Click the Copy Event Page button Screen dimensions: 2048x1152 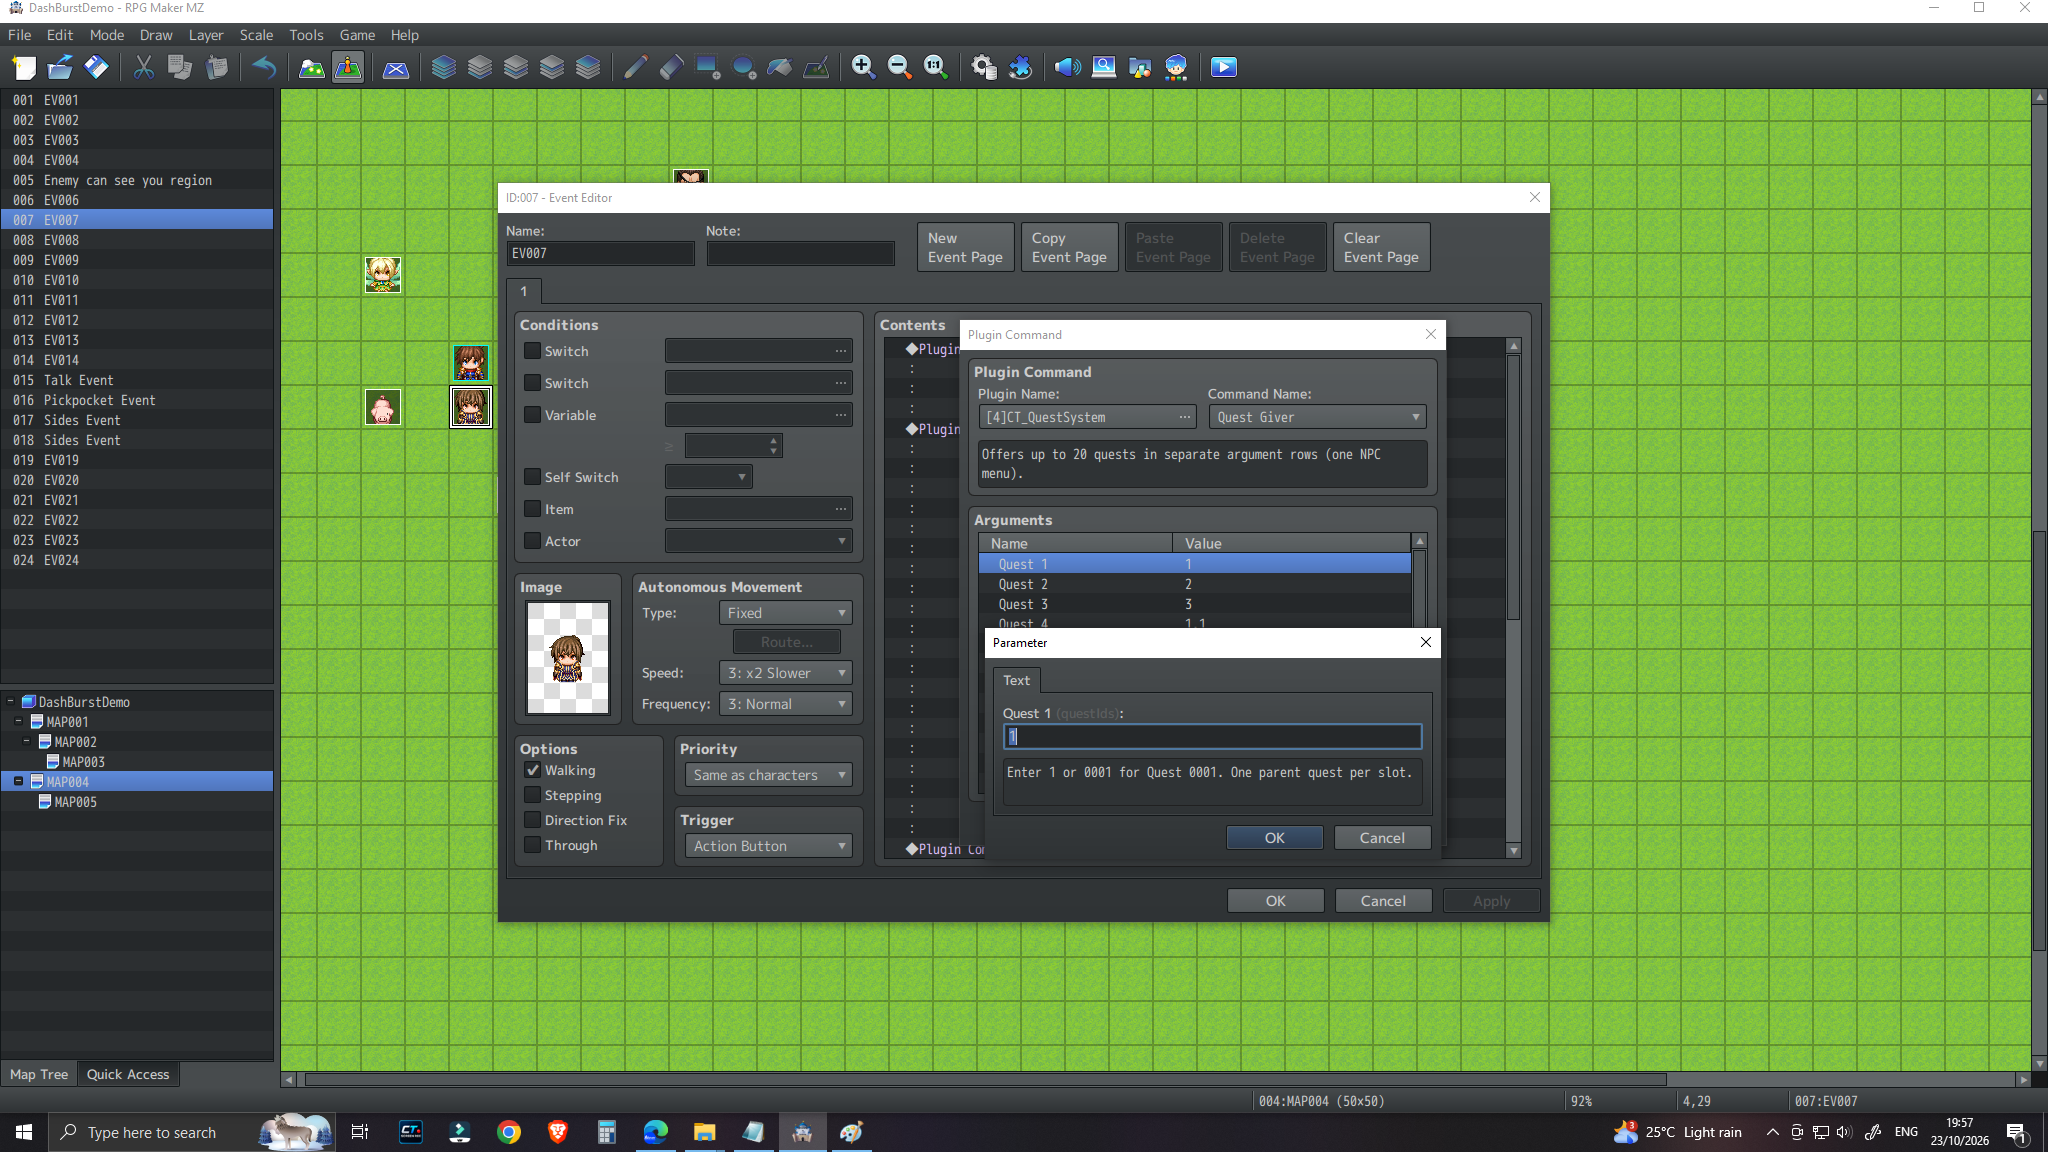1069,247
